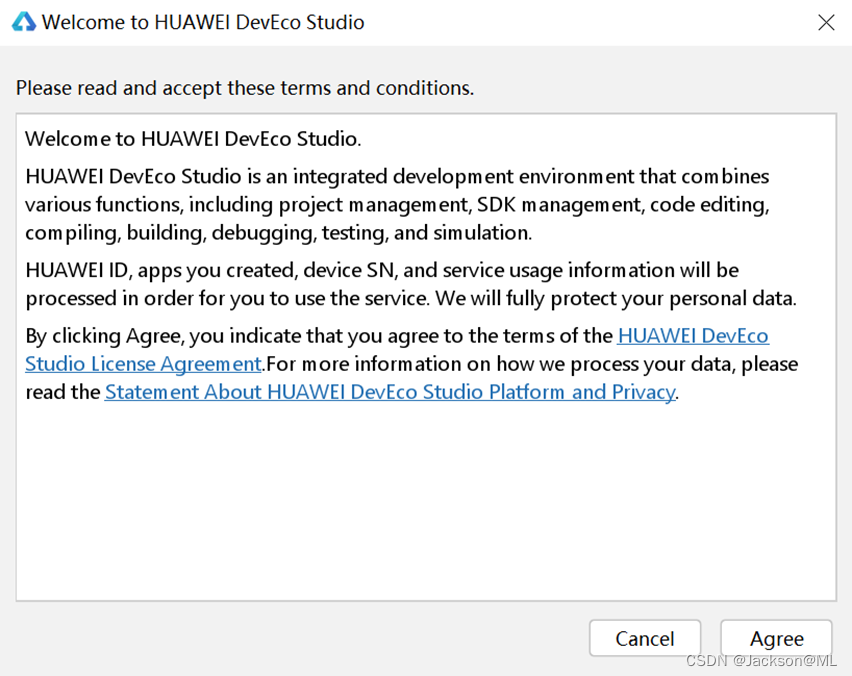852x676 pixels.
Task: Click the CSDN @Jackson@ML watermark text
Action: pyautogui.click(x=761, y=661)
